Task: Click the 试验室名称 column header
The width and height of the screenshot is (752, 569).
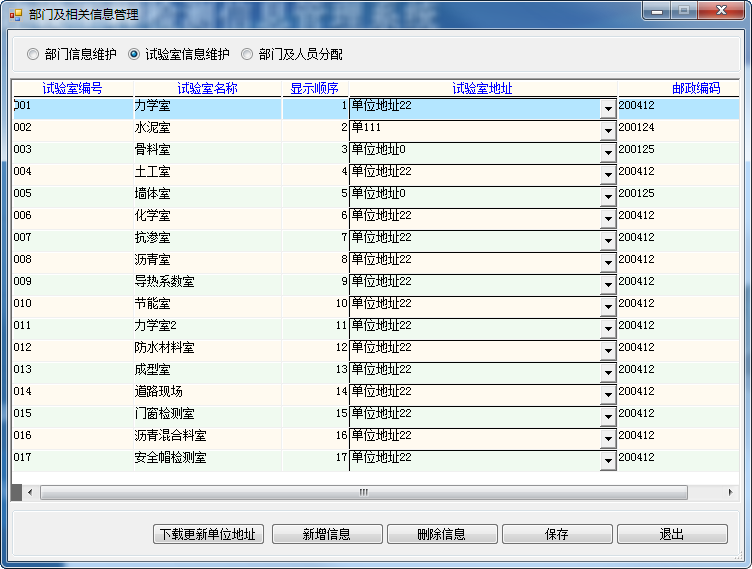Action: 207,88
